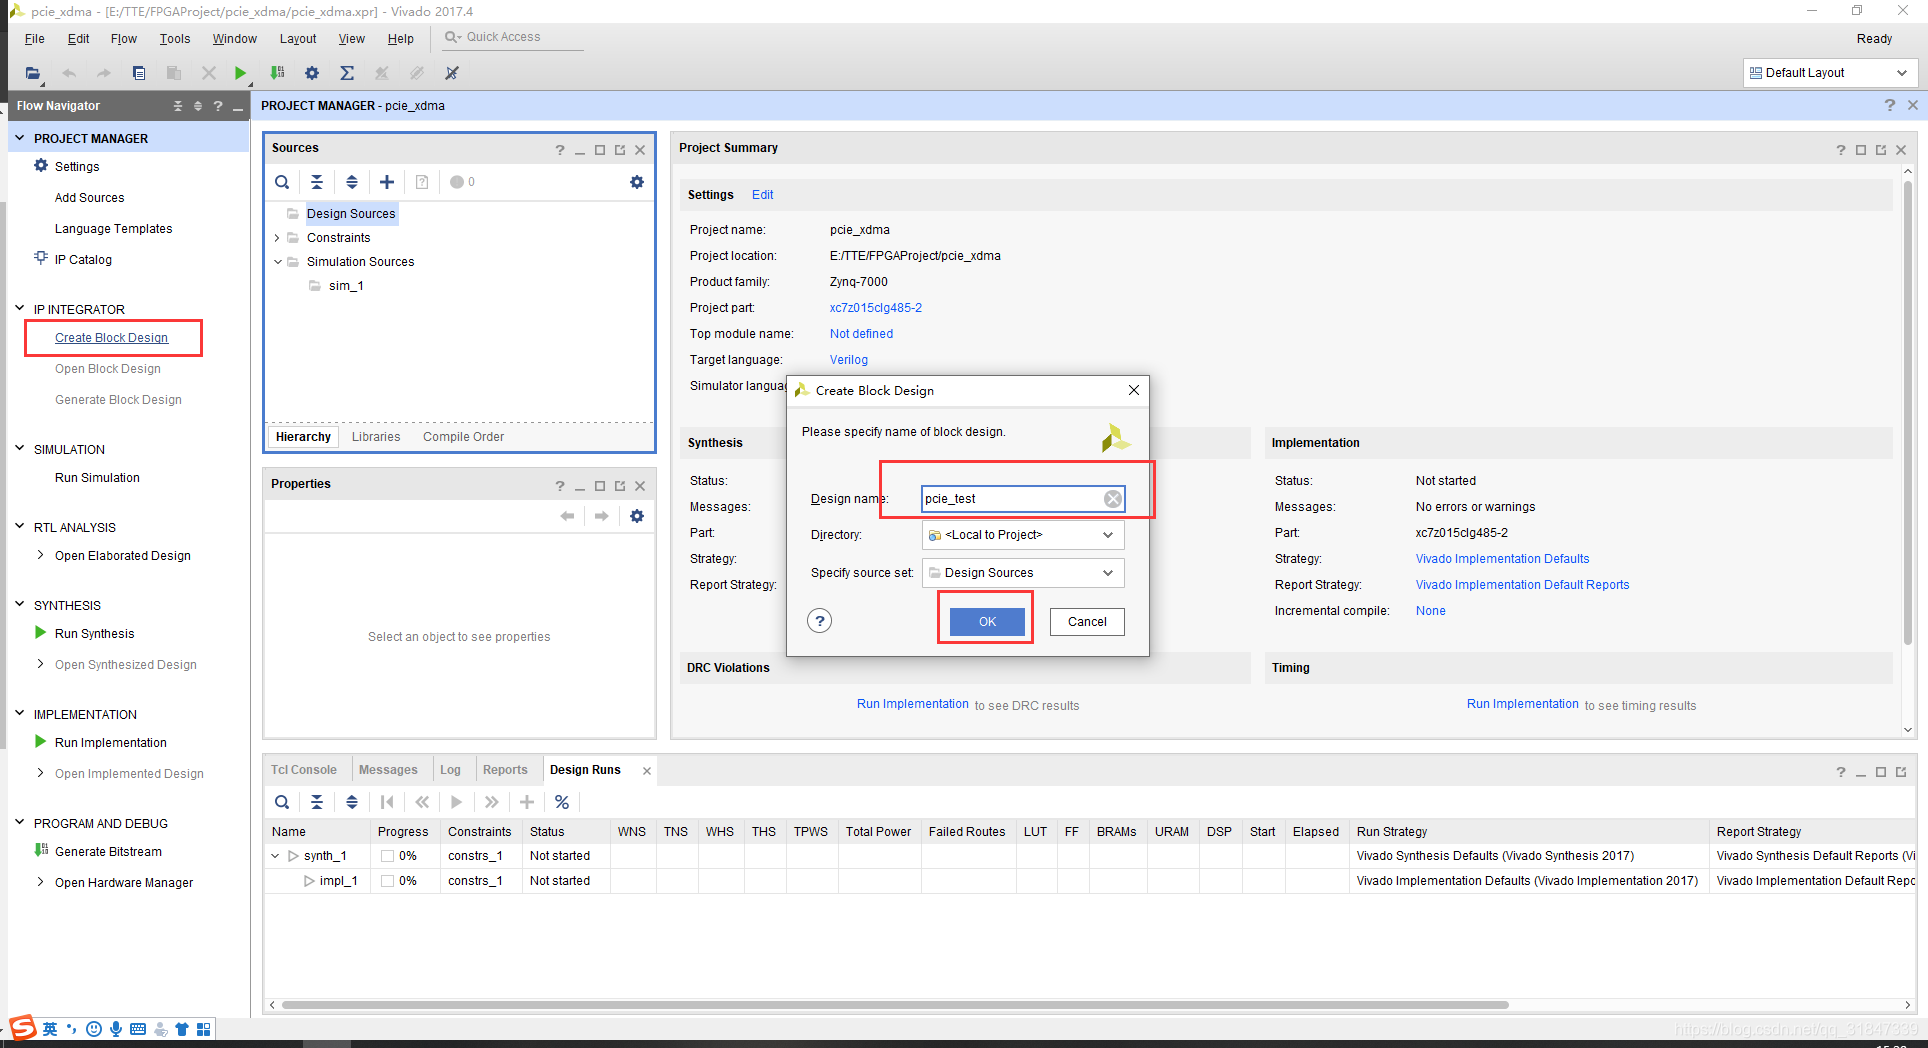Collapse the Simulation Sources folder
Viewport: 1928px width, 1048px height.
(x=277, y=262)
